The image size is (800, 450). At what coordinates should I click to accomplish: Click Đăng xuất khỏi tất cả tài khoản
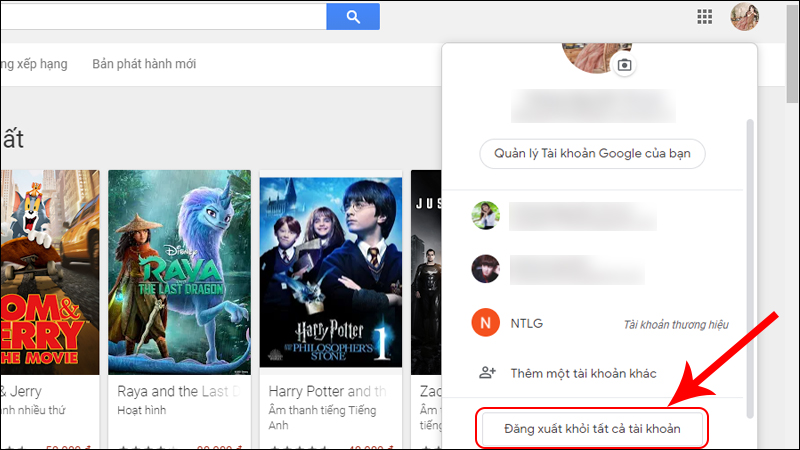(592, 429)
